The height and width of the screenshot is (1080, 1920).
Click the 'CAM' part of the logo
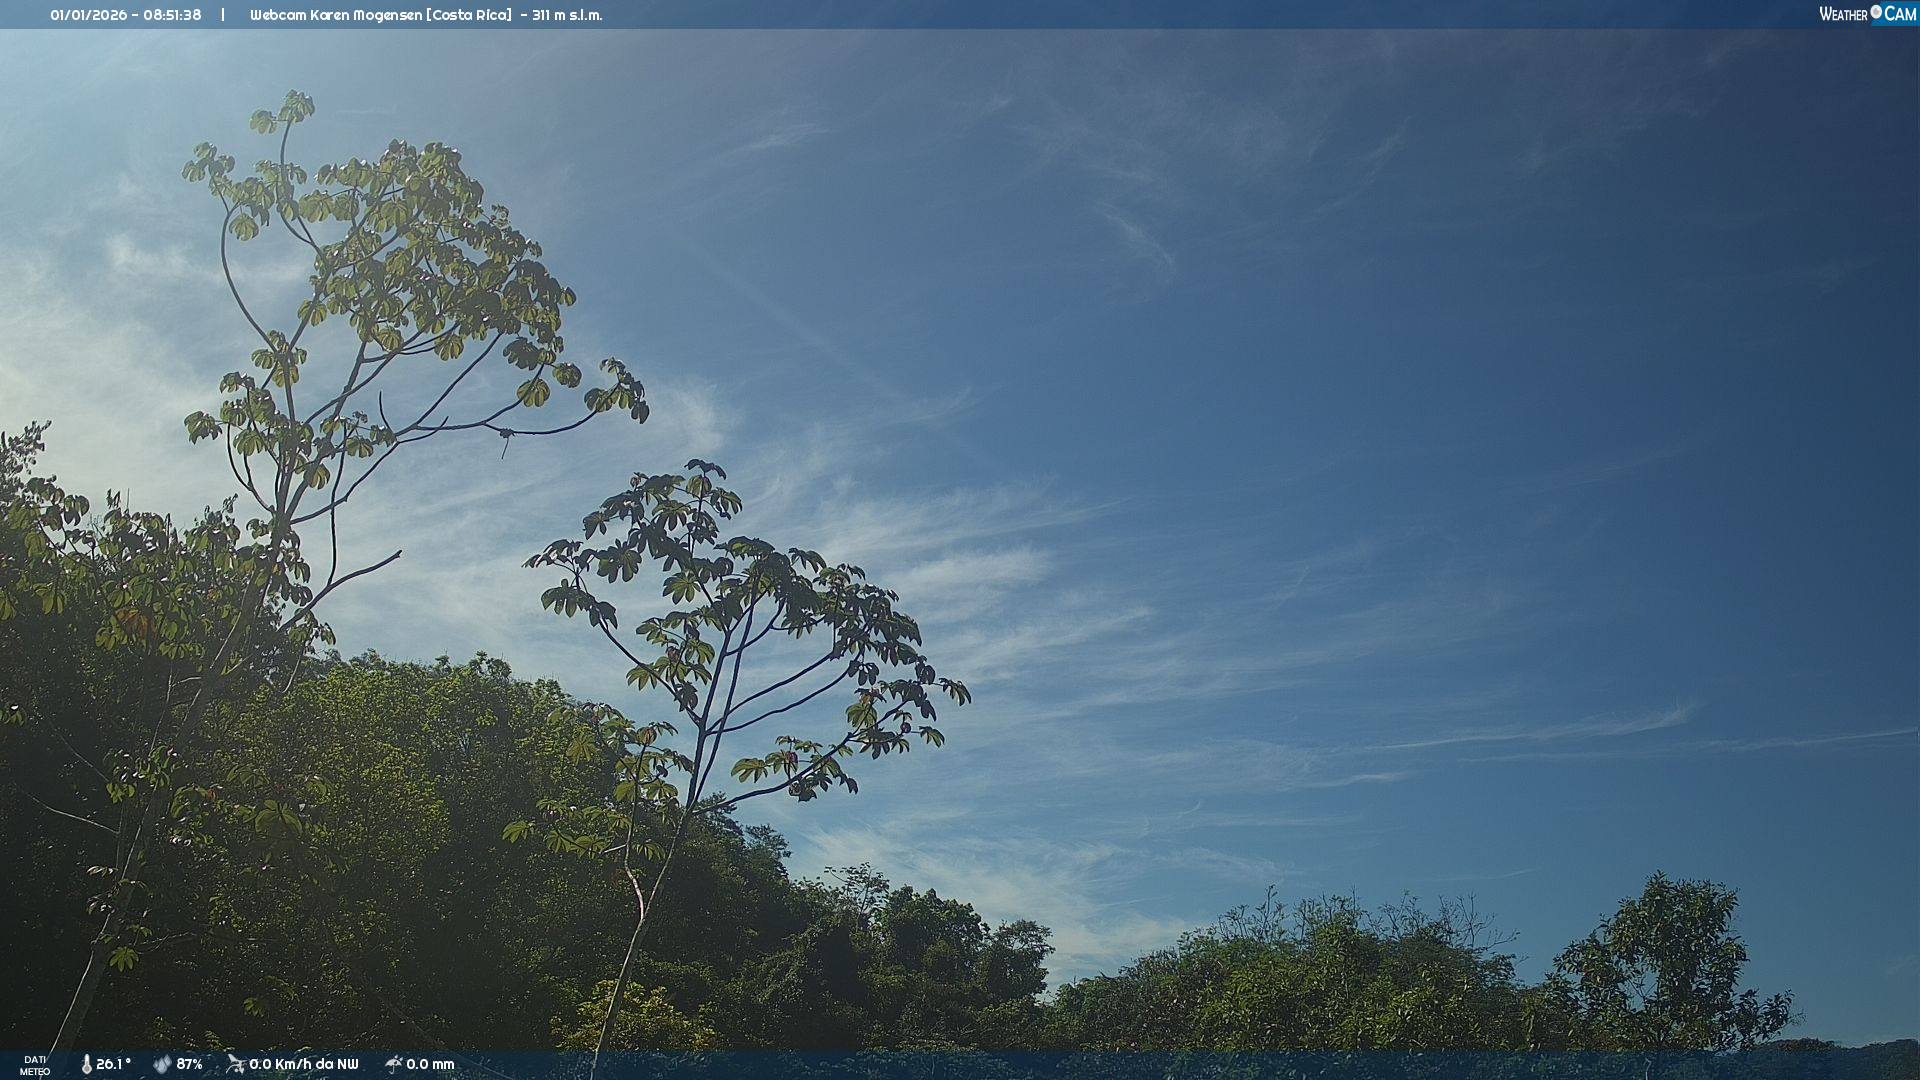pos(1900,14)
